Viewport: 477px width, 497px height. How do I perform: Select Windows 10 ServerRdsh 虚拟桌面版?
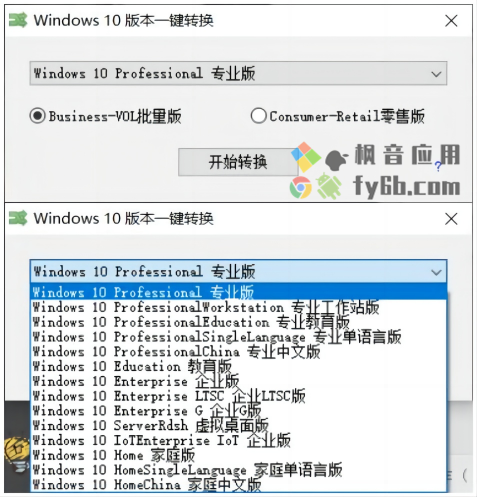coord(238,425)
